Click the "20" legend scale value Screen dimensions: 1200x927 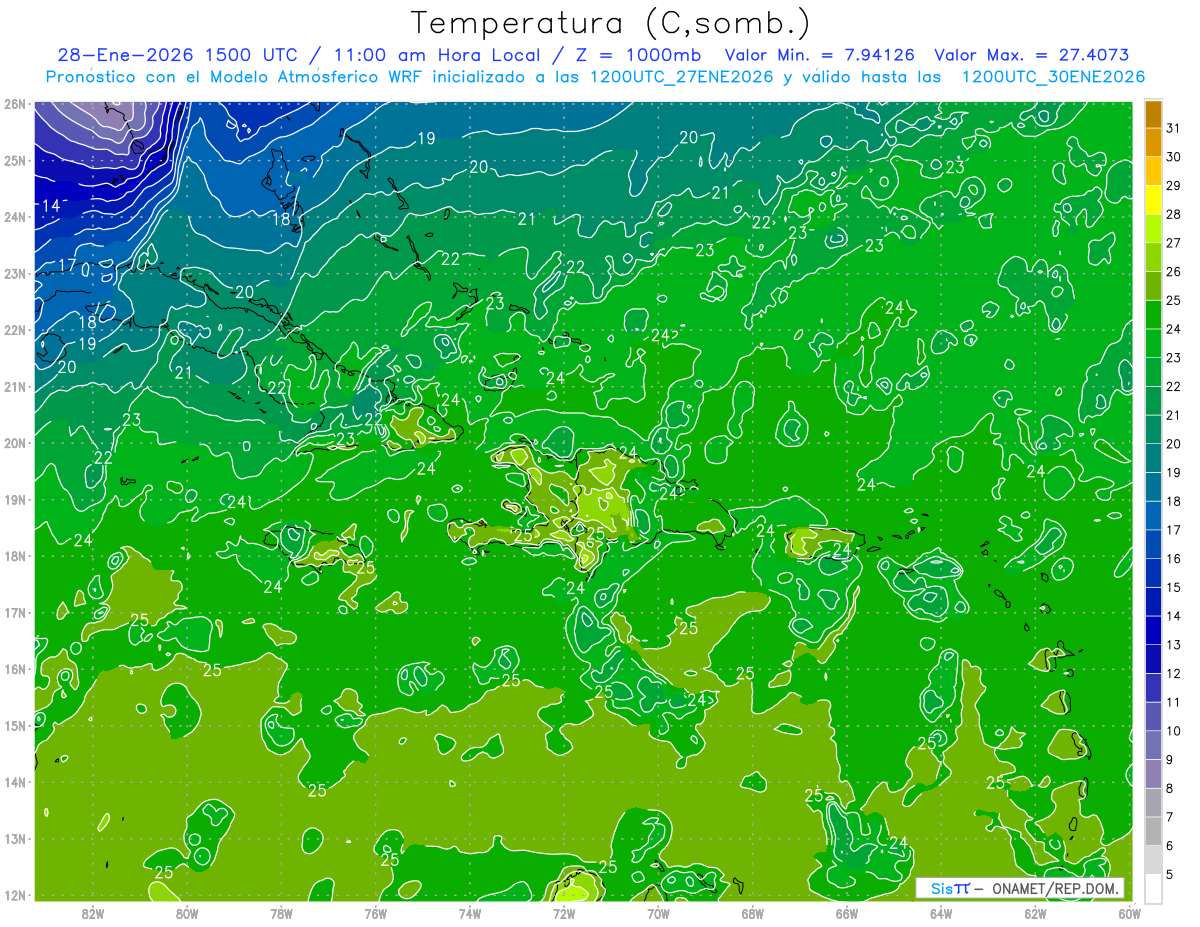click(x=1174, y=444)
